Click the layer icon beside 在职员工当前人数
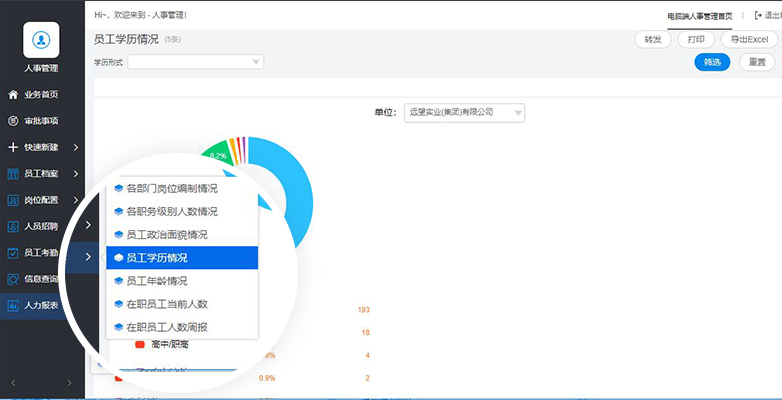 tap(119, 304)
